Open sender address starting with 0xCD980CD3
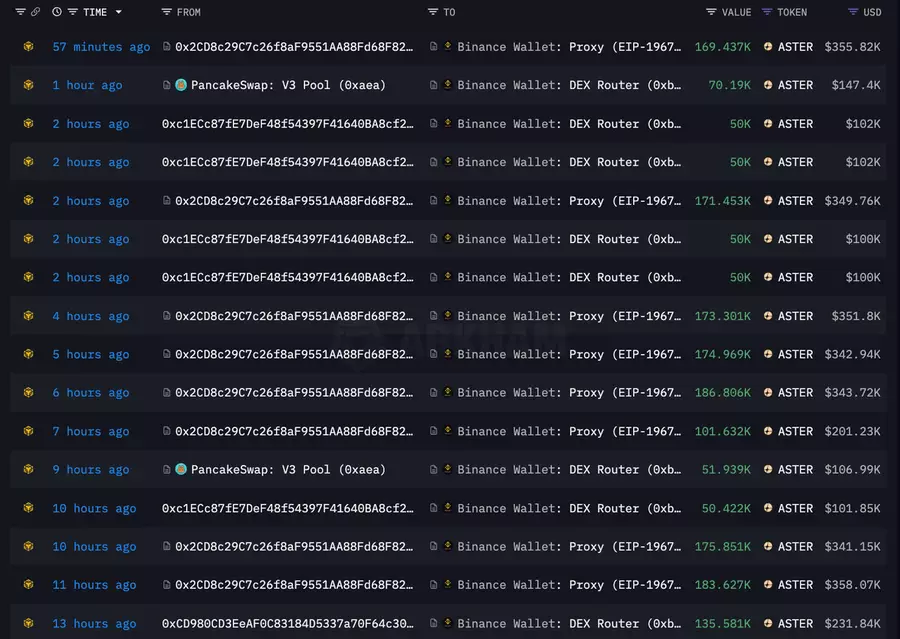This screenshot has height=639, width=900. pyautogui.click(x=287, y=624)
